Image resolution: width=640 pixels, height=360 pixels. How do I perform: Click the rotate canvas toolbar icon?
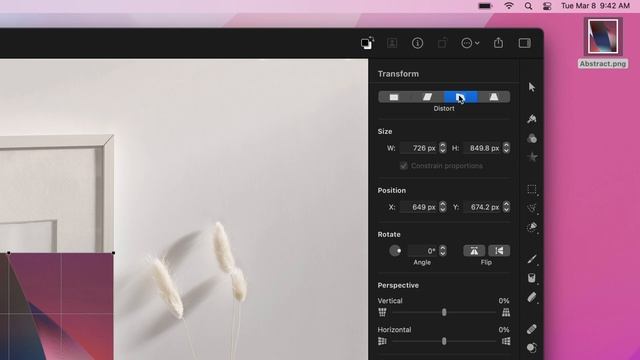pos(442,43)
